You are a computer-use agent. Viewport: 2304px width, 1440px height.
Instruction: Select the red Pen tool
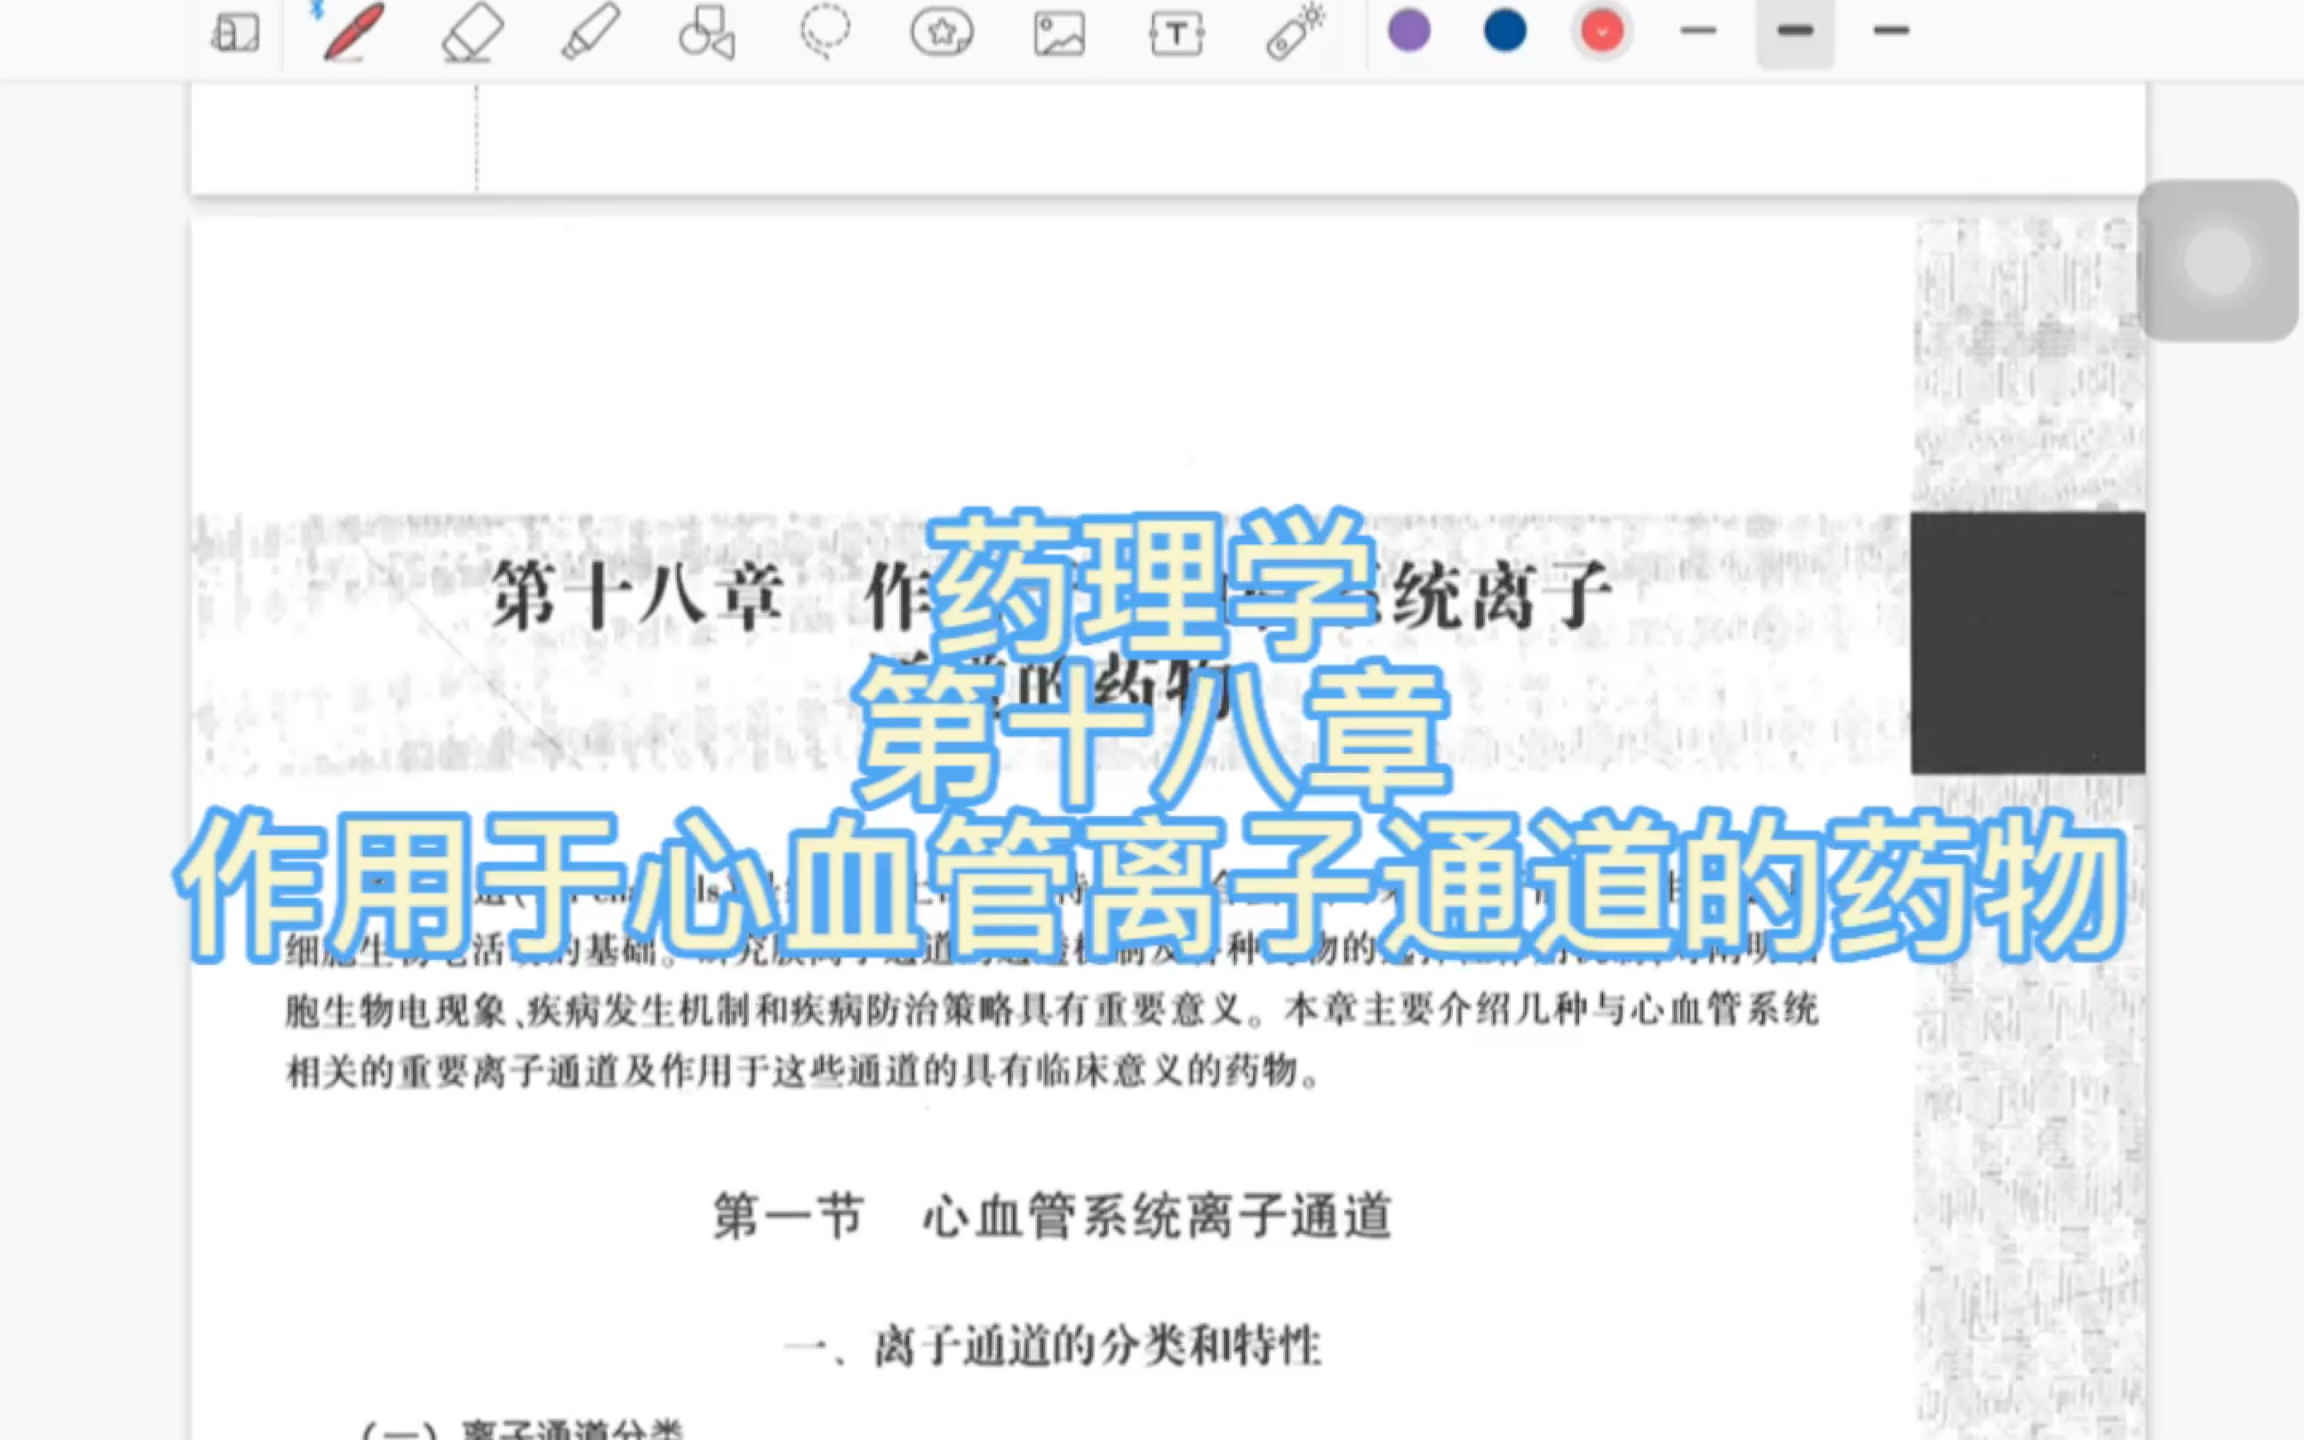click(x=354, y=32)
